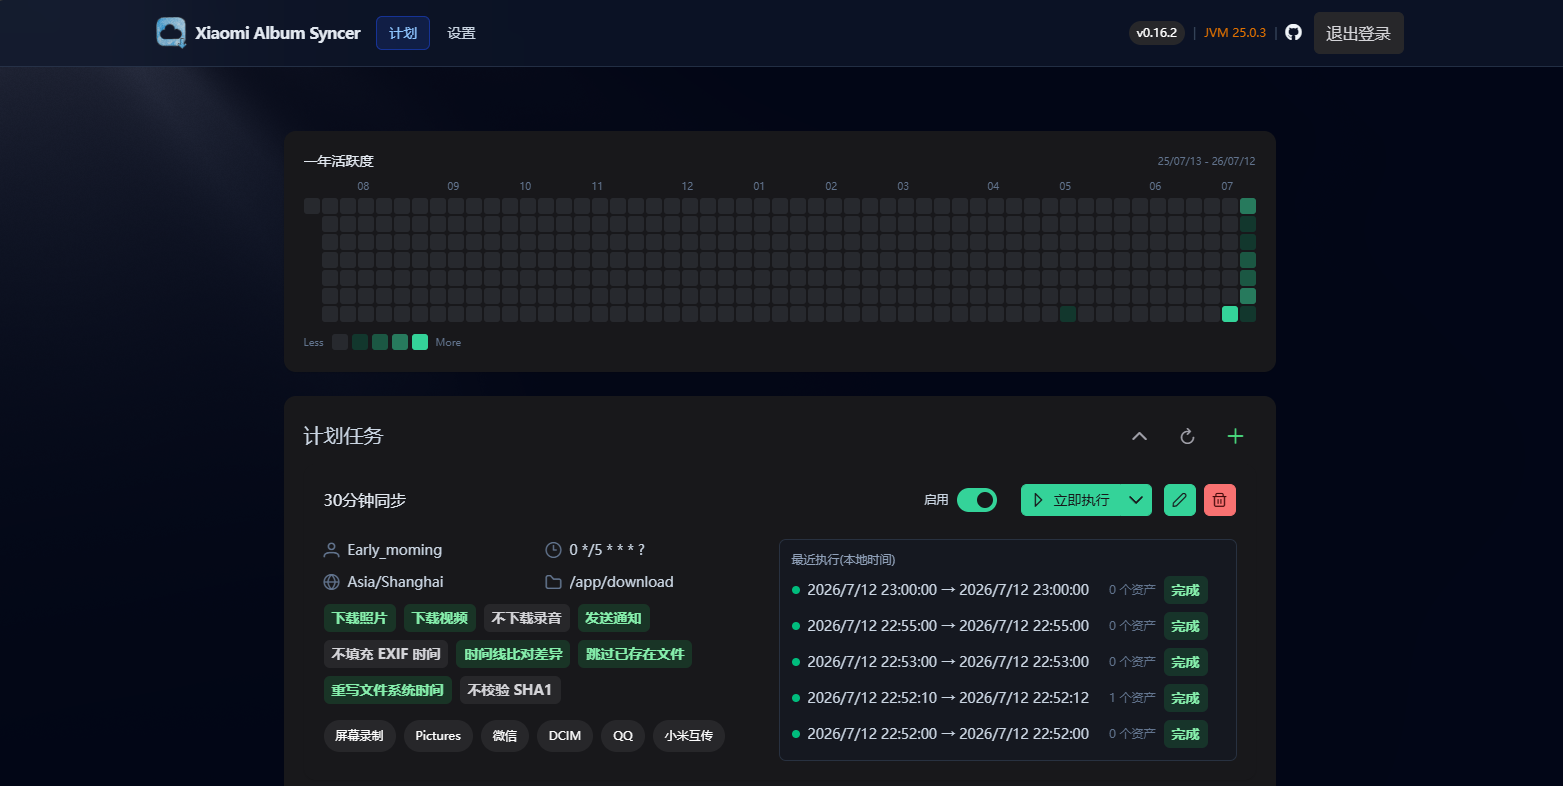Click the Xiaomi Album Syncer cloud logo

pos(171,33)
